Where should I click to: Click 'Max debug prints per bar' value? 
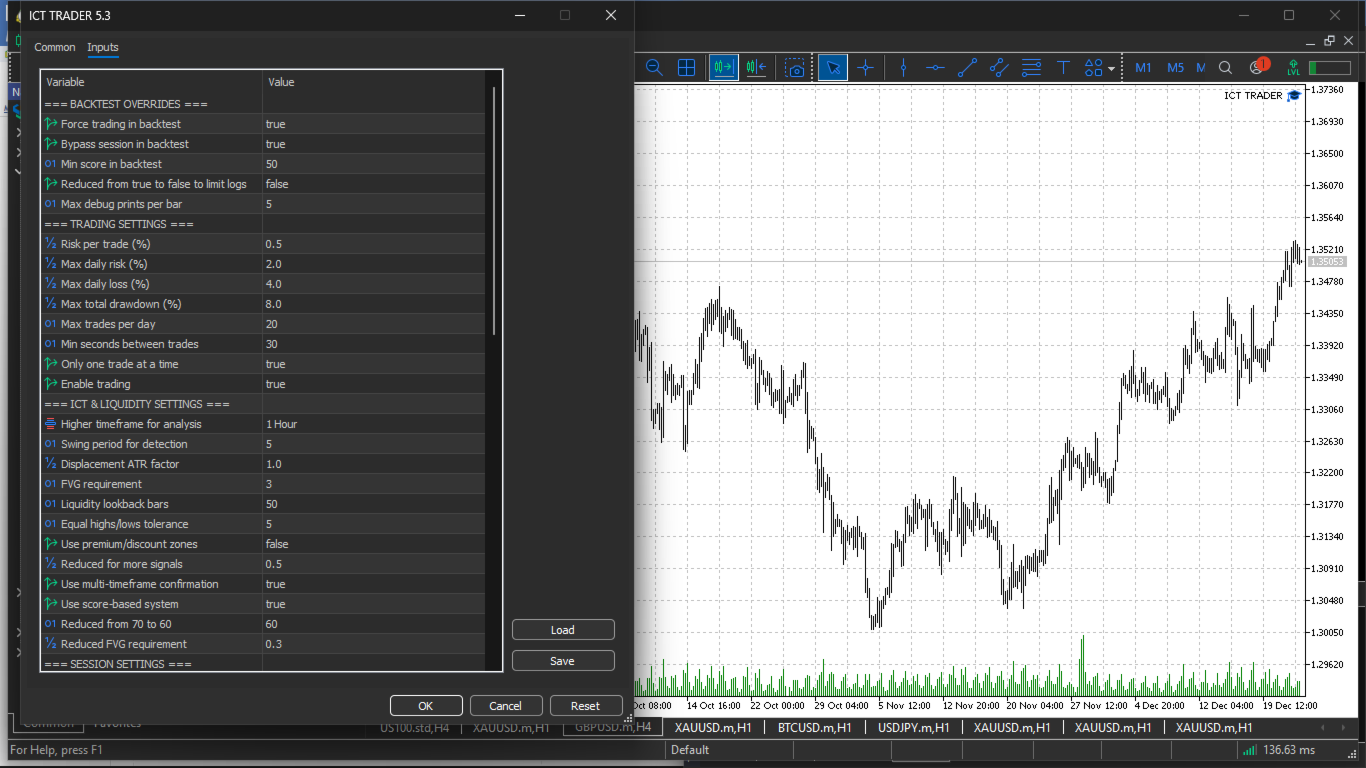pyautogui.click(x=374, y=204)
